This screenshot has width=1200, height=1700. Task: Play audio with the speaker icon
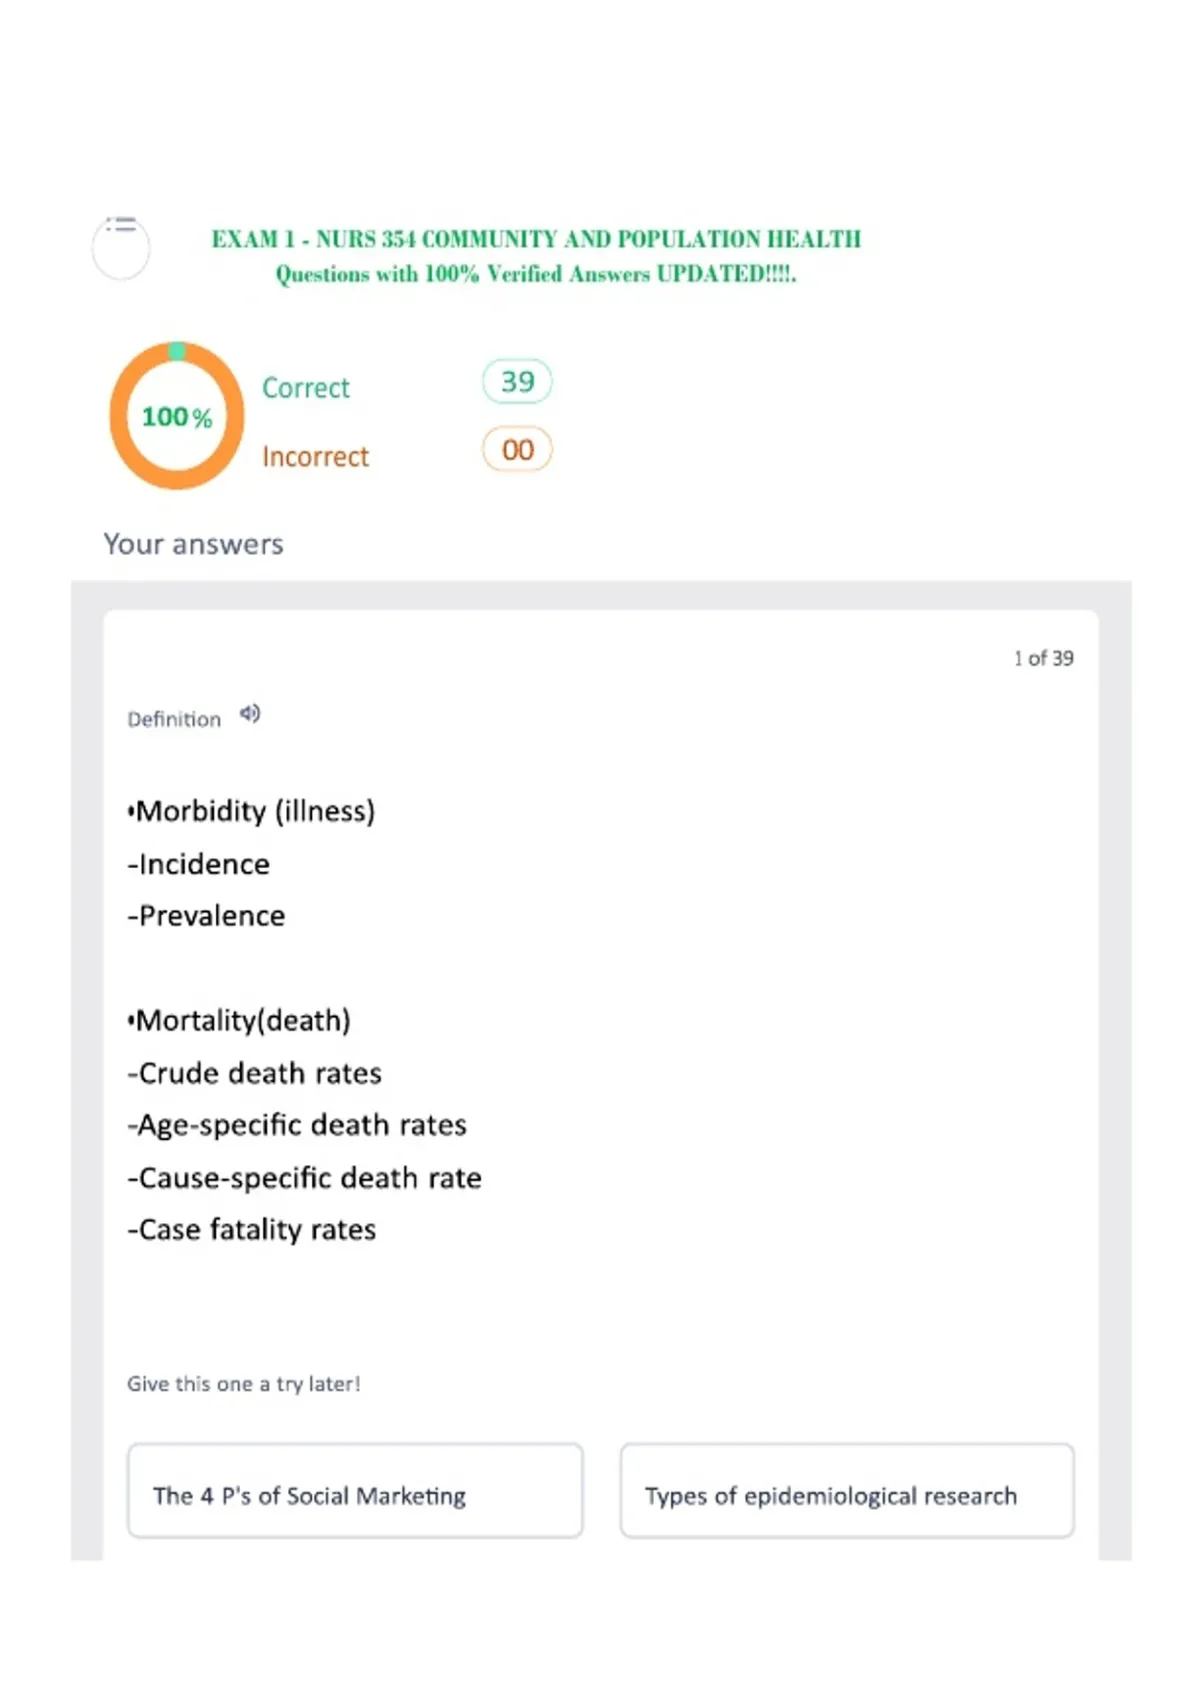pos(250,714)
